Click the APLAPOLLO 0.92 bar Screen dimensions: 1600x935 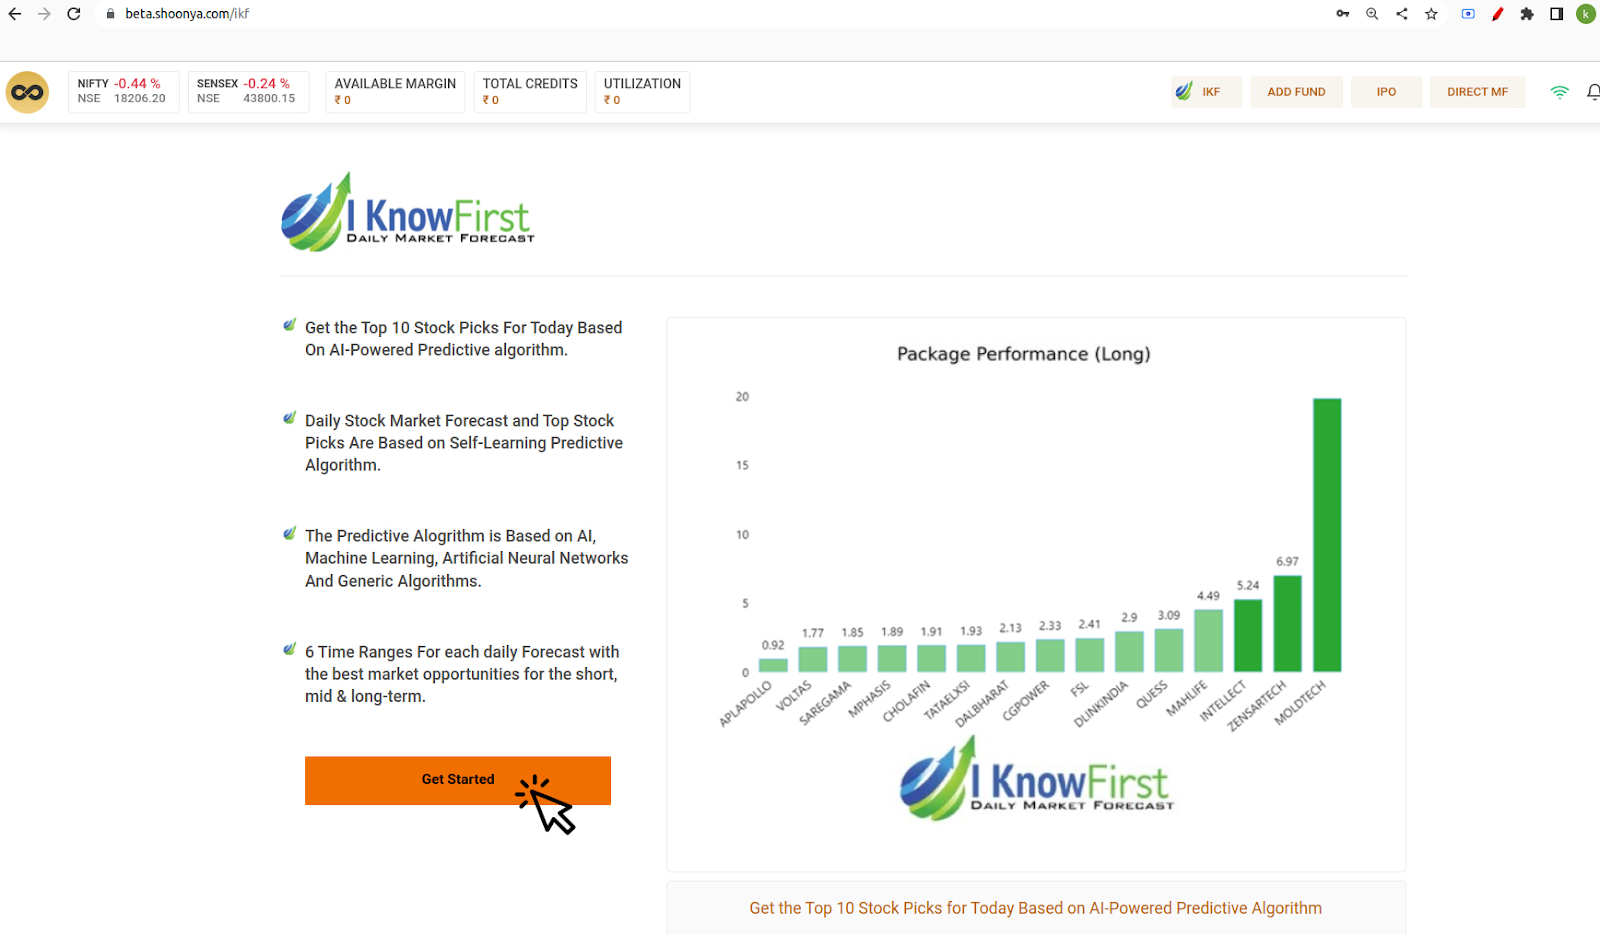(x=773, y=665)
